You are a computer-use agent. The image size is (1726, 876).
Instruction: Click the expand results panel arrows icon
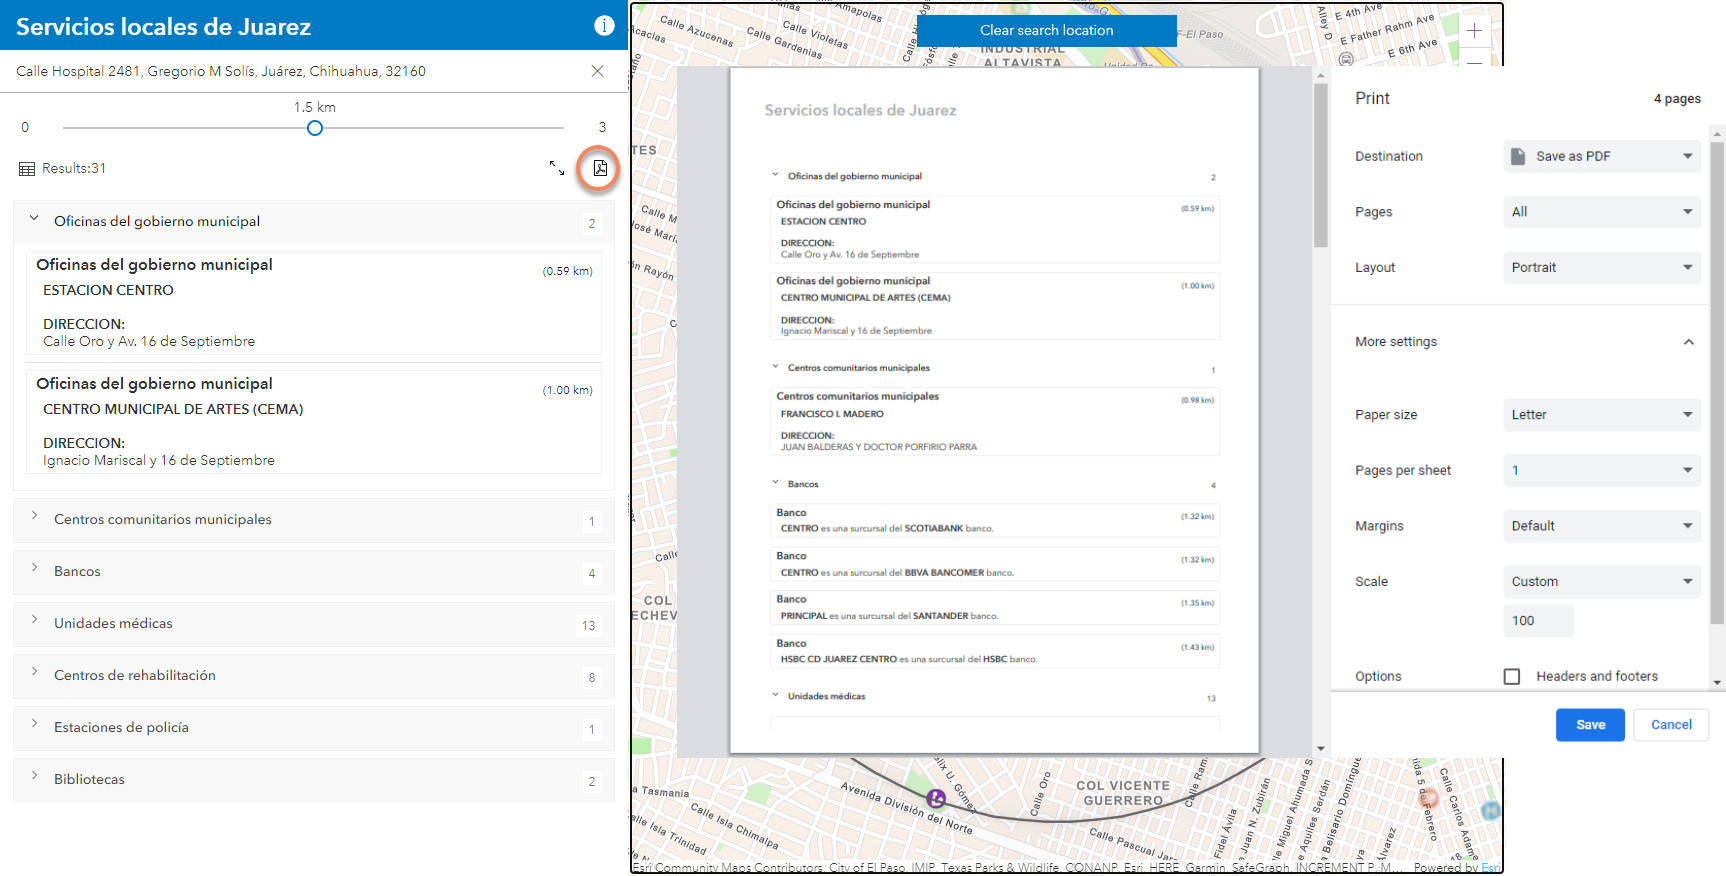click(x=557, y=168)
